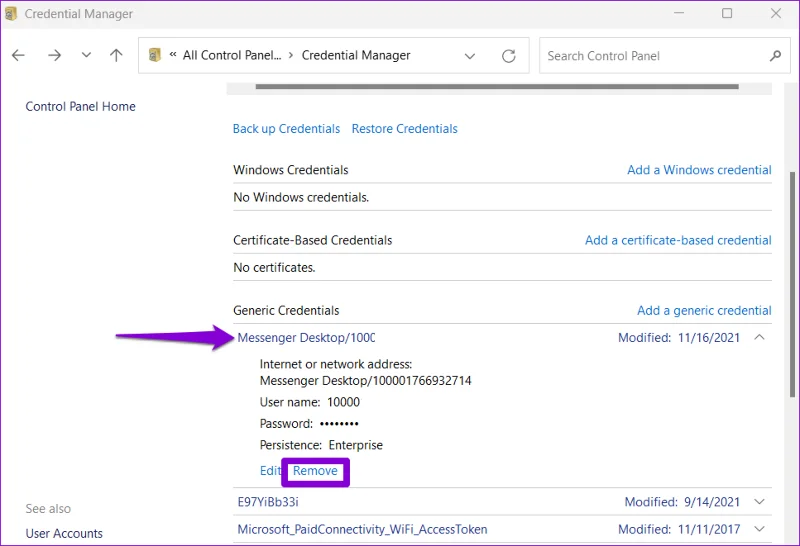
Task: Remove the Messenger Desktop credential
Action: click(315, 471)
